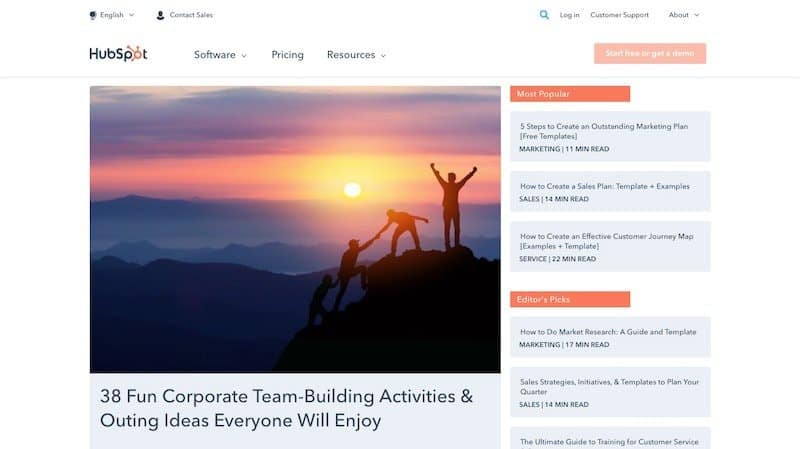Open the Resources navigation menu
Image resolution: width=800 pixels, height=449 pixels.
356,55
